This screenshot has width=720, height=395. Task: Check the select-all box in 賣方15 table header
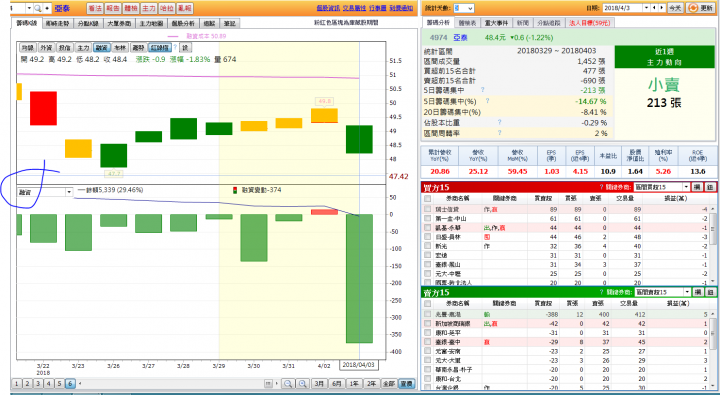pos(428,304)
